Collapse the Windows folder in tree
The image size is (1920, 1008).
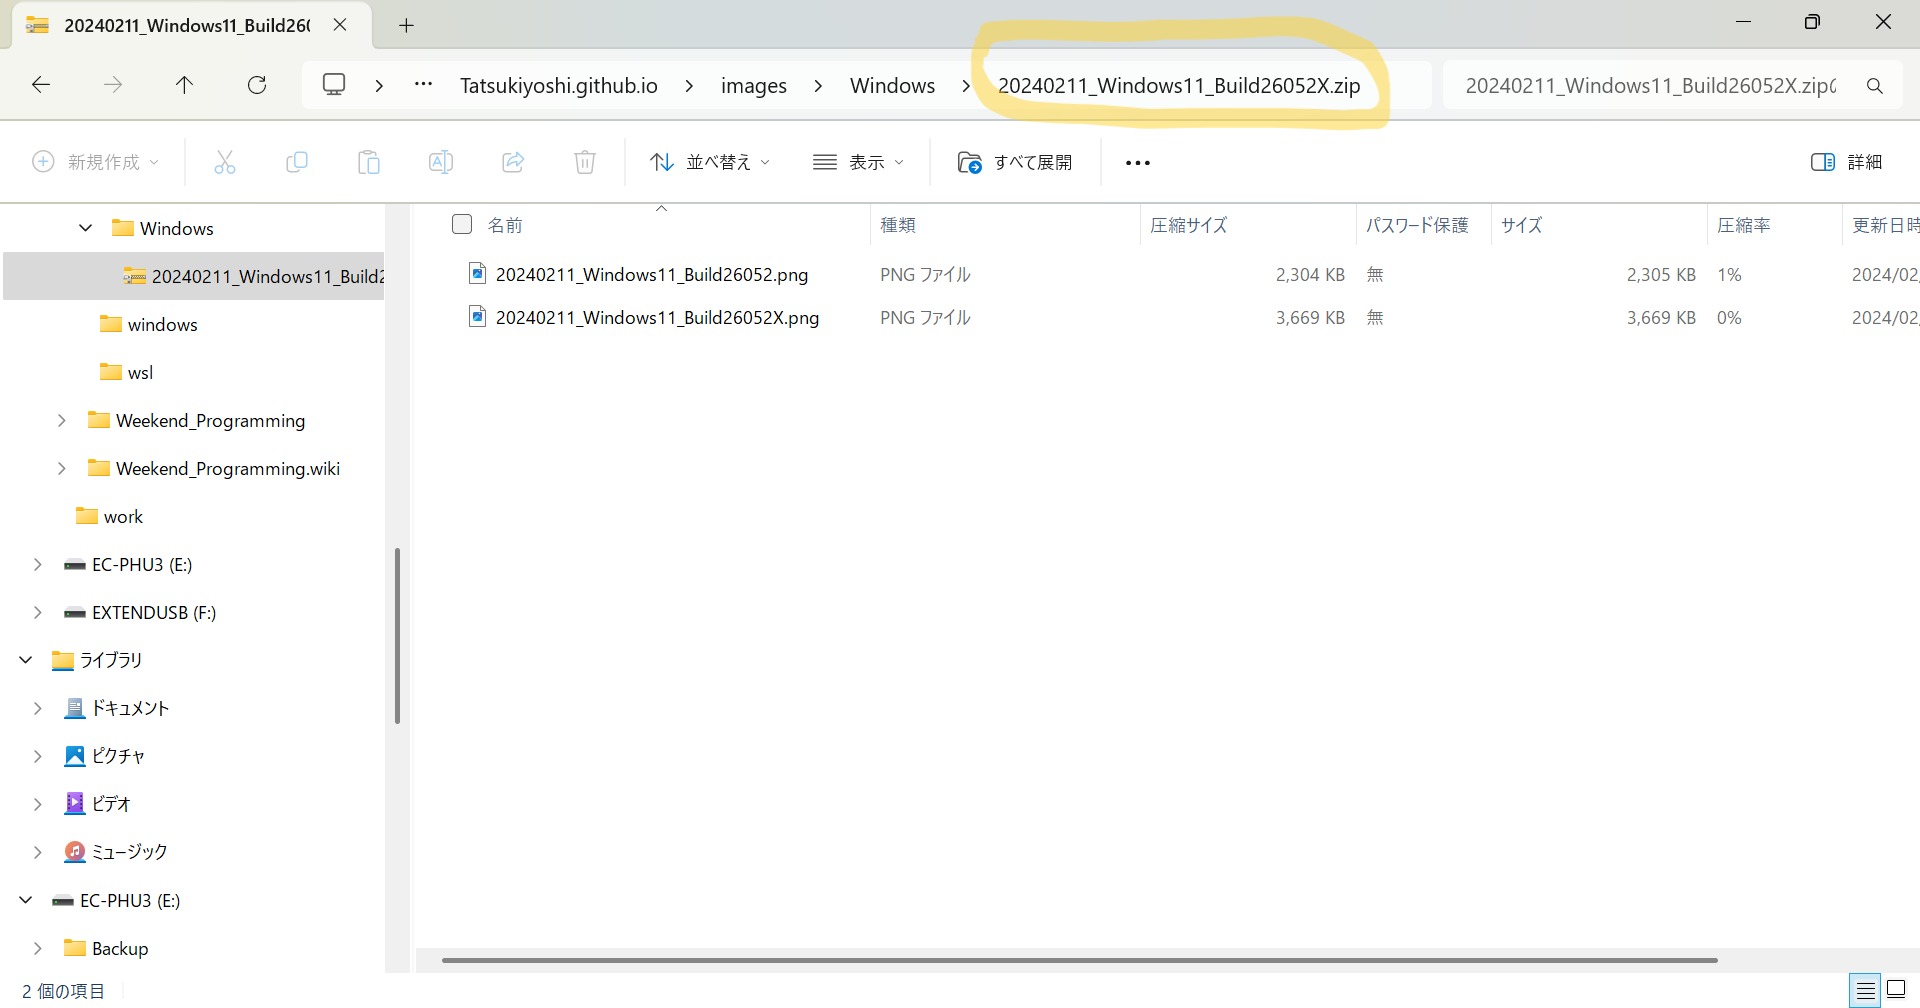click(86, 228)
